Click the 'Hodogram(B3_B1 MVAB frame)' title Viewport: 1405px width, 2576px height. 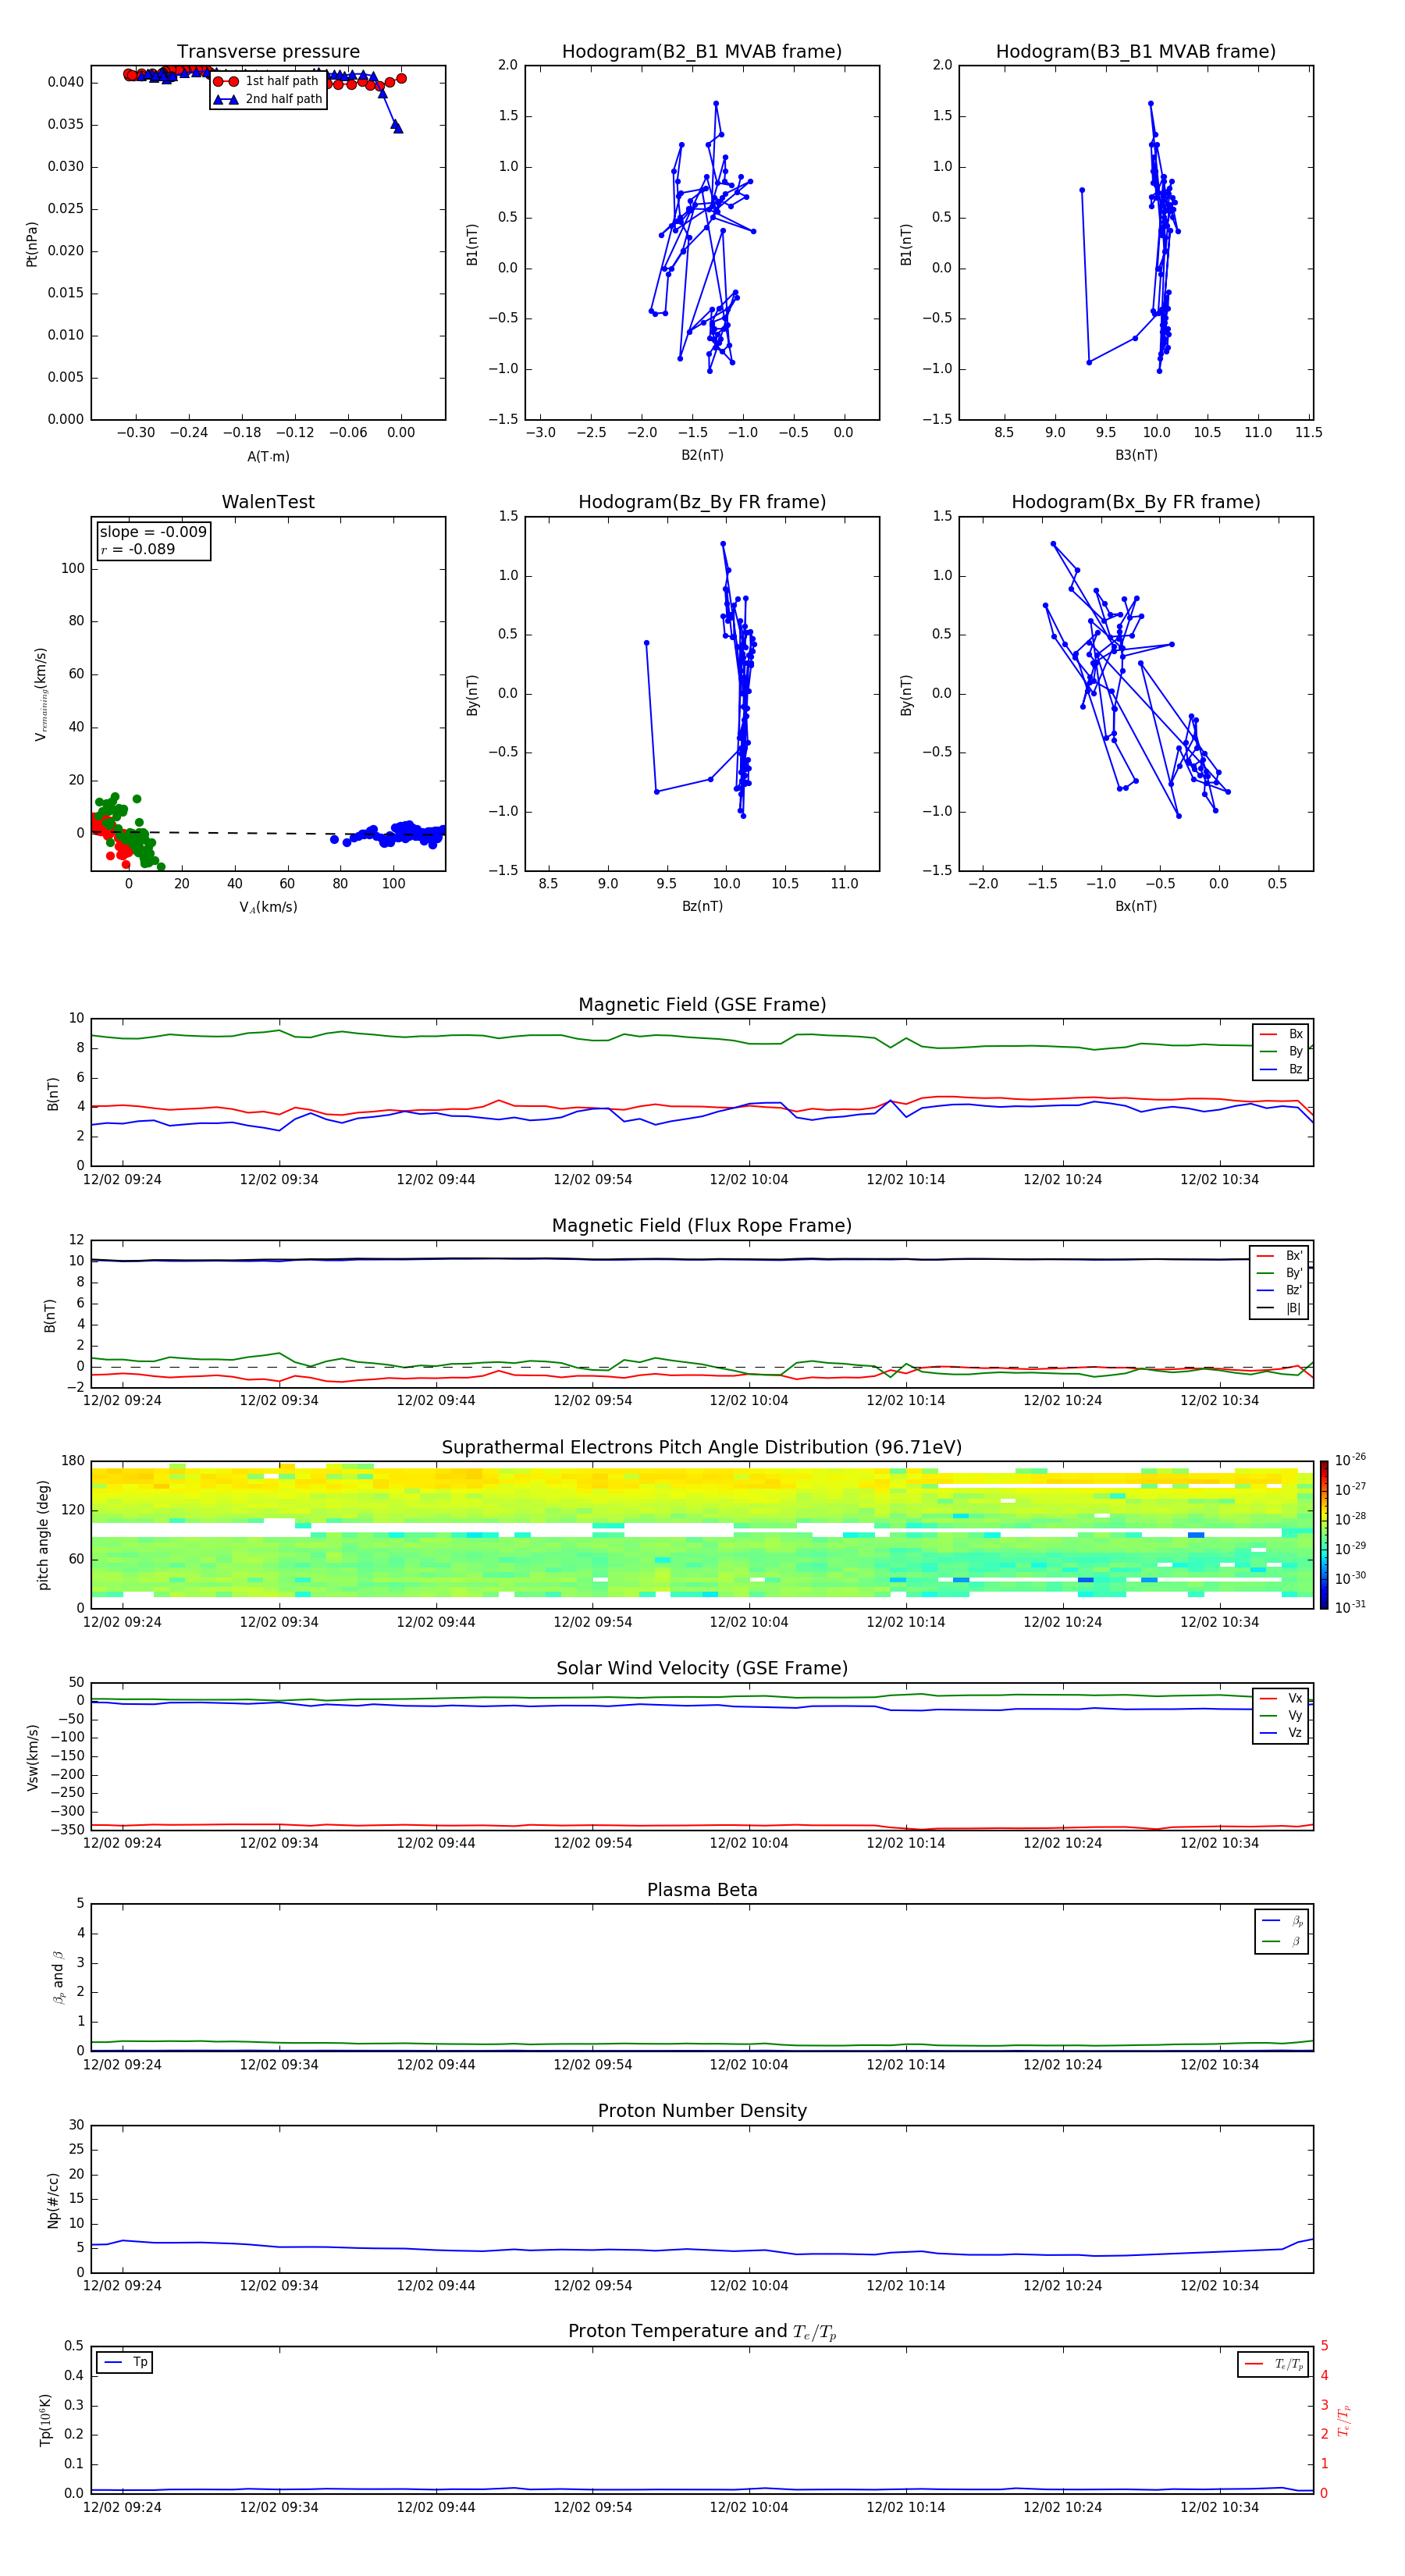1136,51
